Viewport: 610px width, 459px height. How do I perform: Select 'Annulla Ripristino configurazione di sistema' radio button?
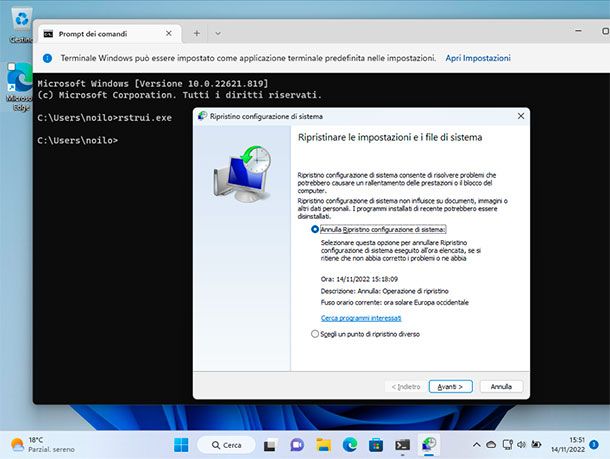[x=315, y=230]
